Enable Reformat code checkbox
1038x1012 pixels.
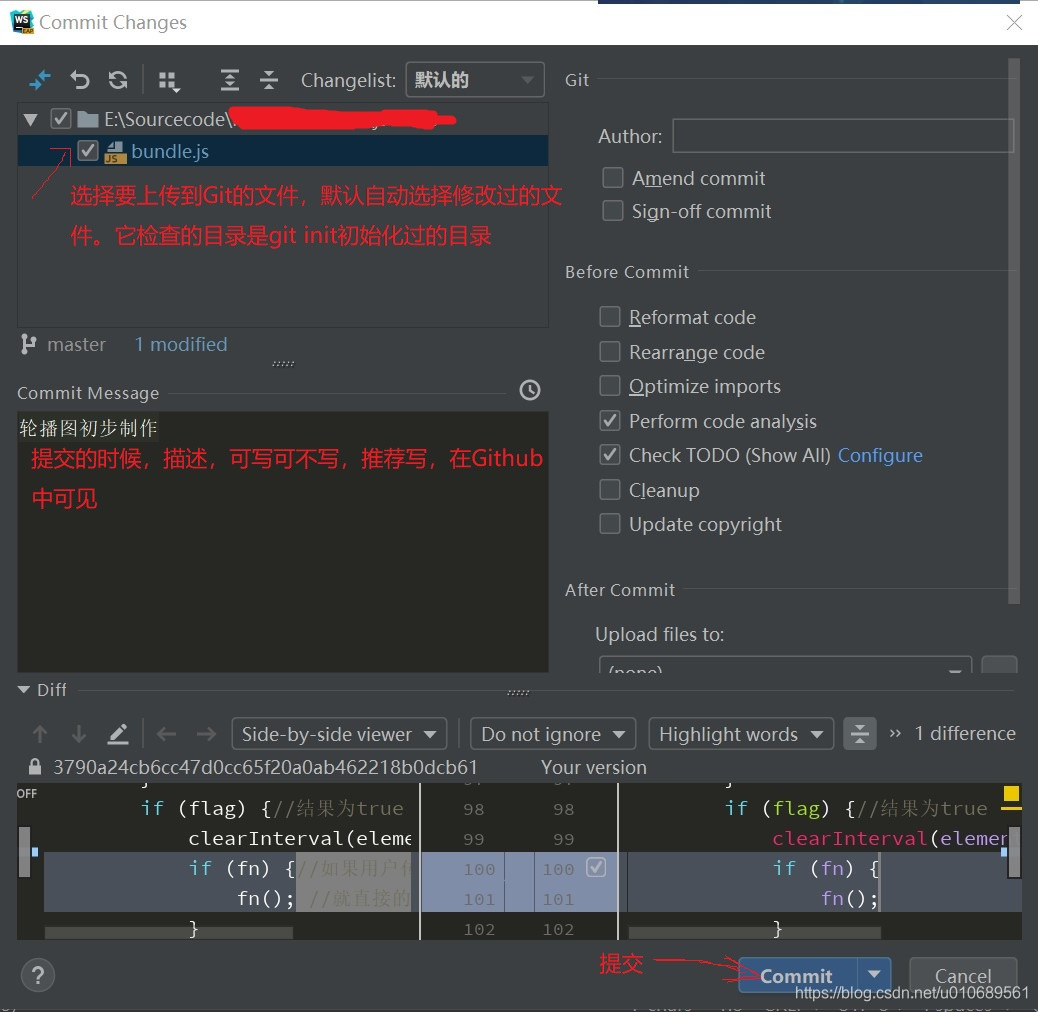coord(610,316)
